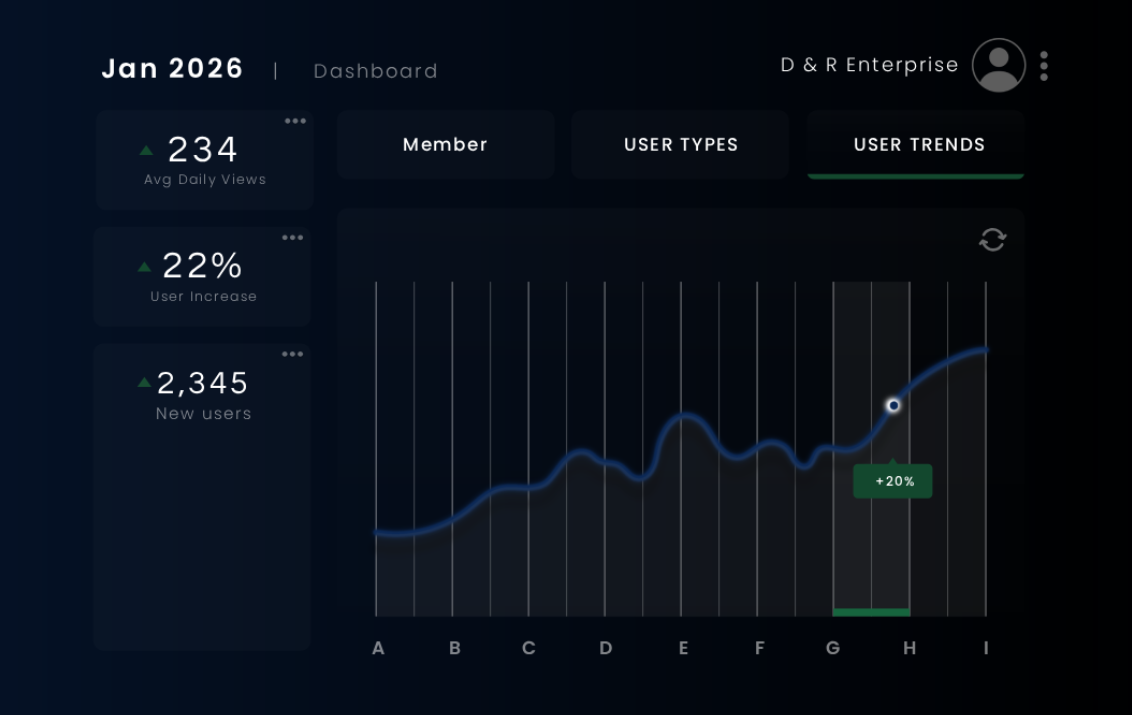Screen dimensions: 1132x715
Task: Select the E label on chart axis
Action: [x=683, y=648]
